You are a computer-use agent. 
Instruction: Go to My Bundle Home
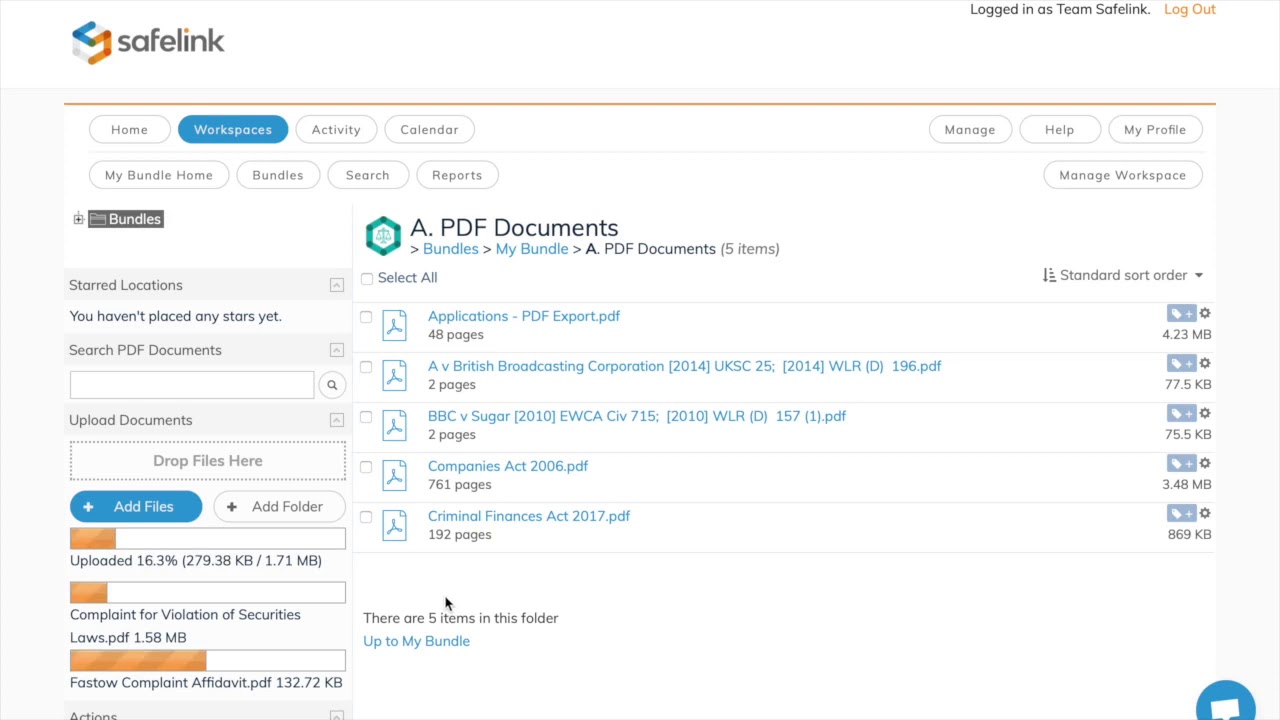[159, 175]
